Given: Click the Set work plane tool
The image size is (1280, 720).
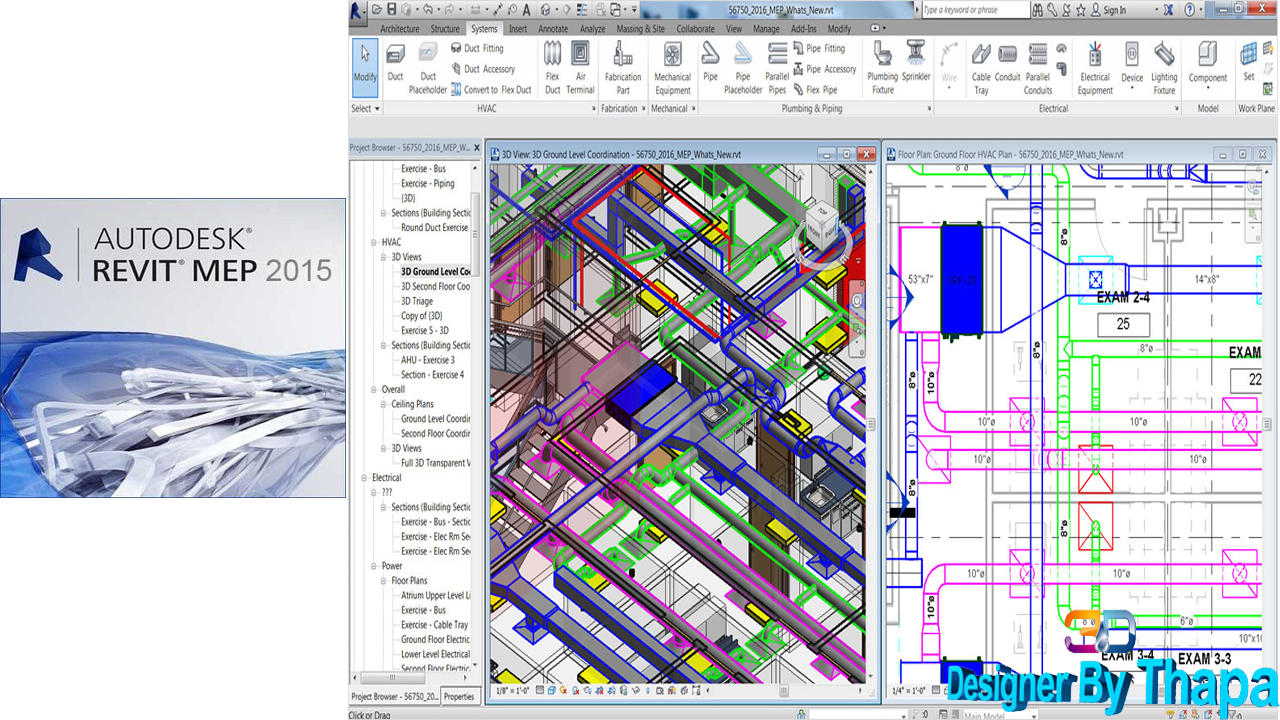Looking at the screenshot, I should coord(1249,62).
